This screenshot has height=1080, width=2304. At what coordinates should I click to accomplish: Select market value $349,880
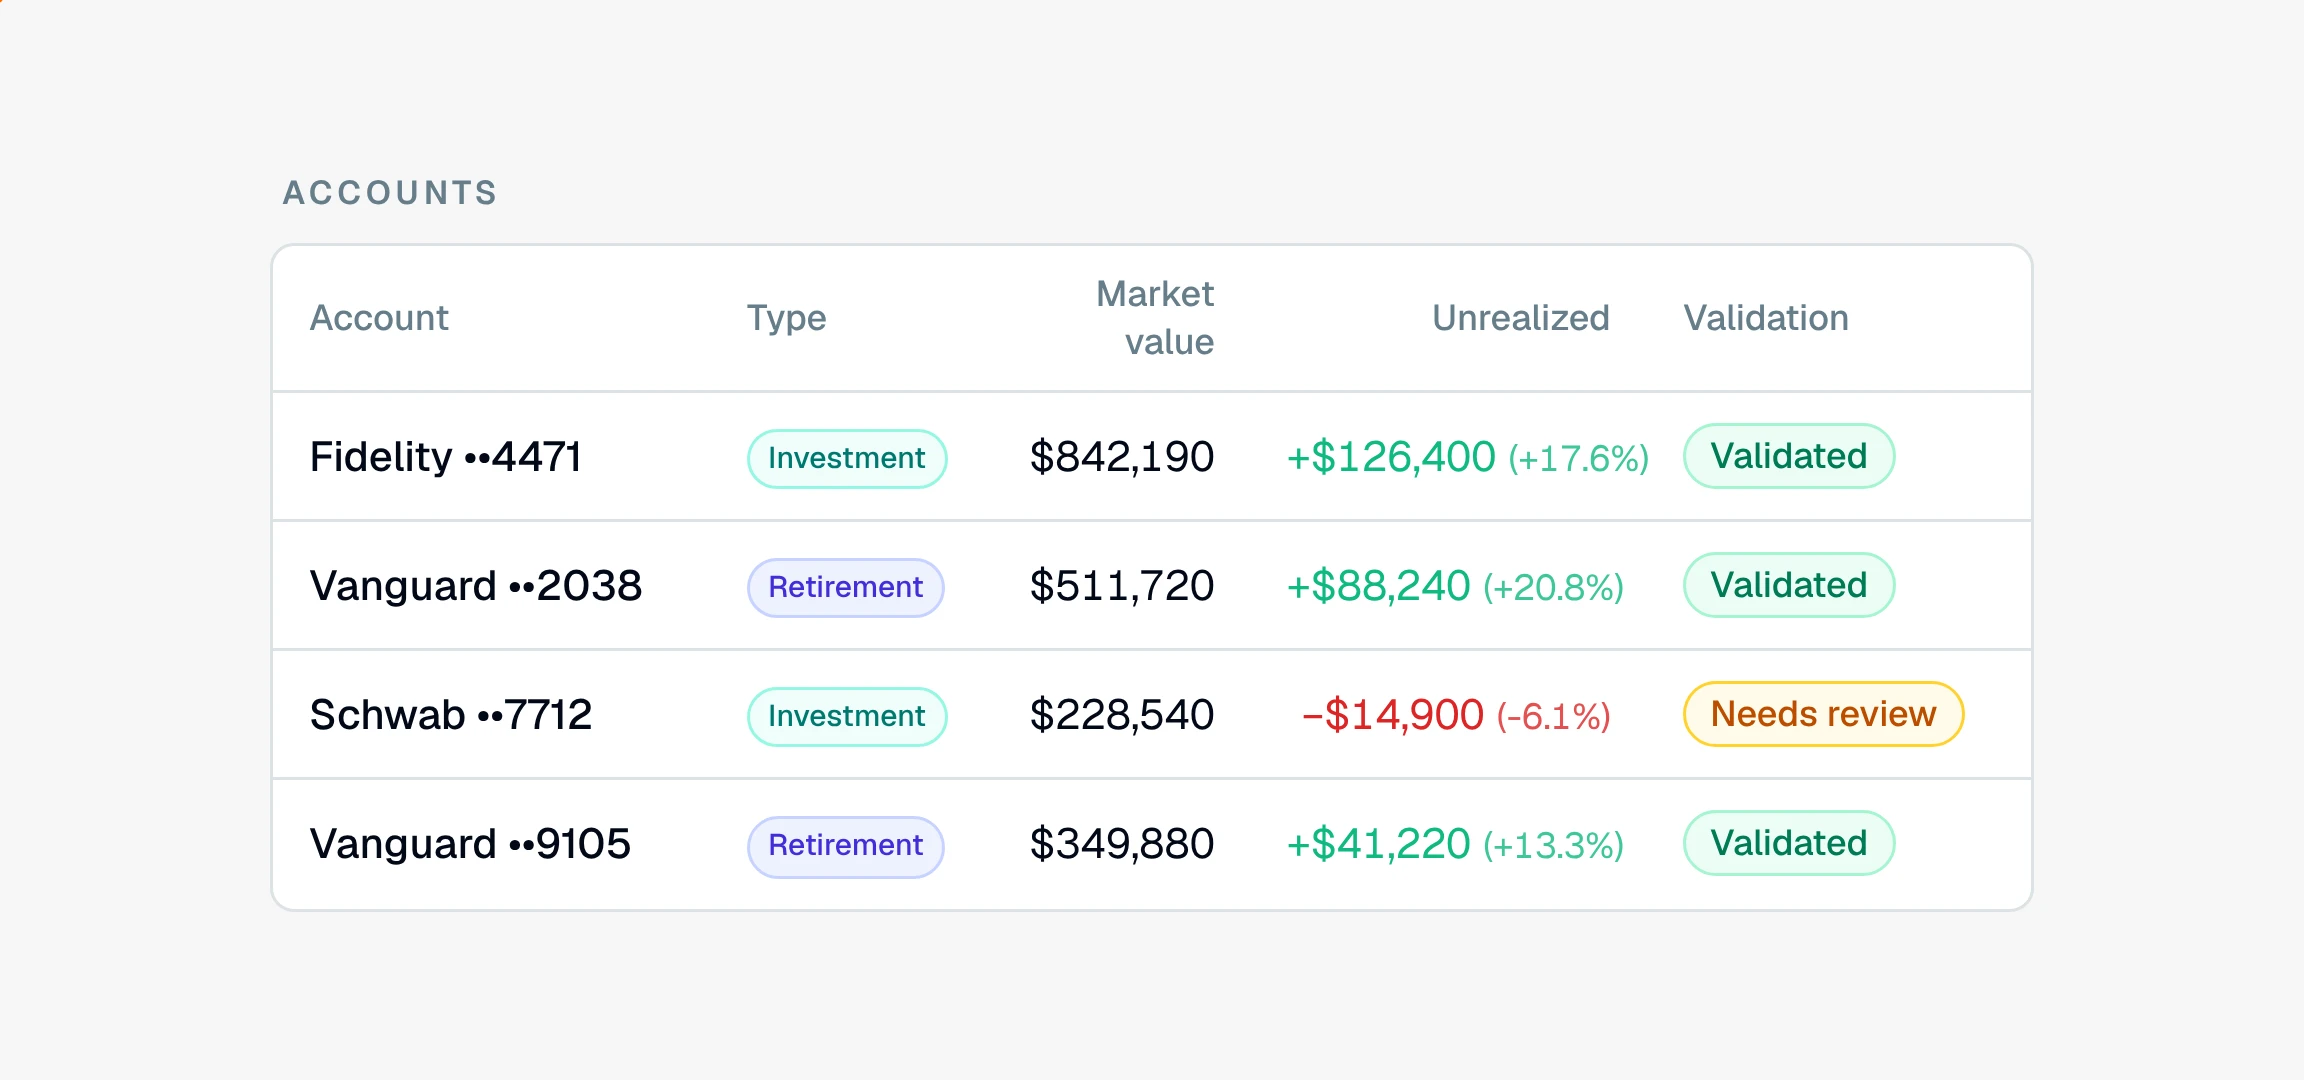coord(1122,844)
